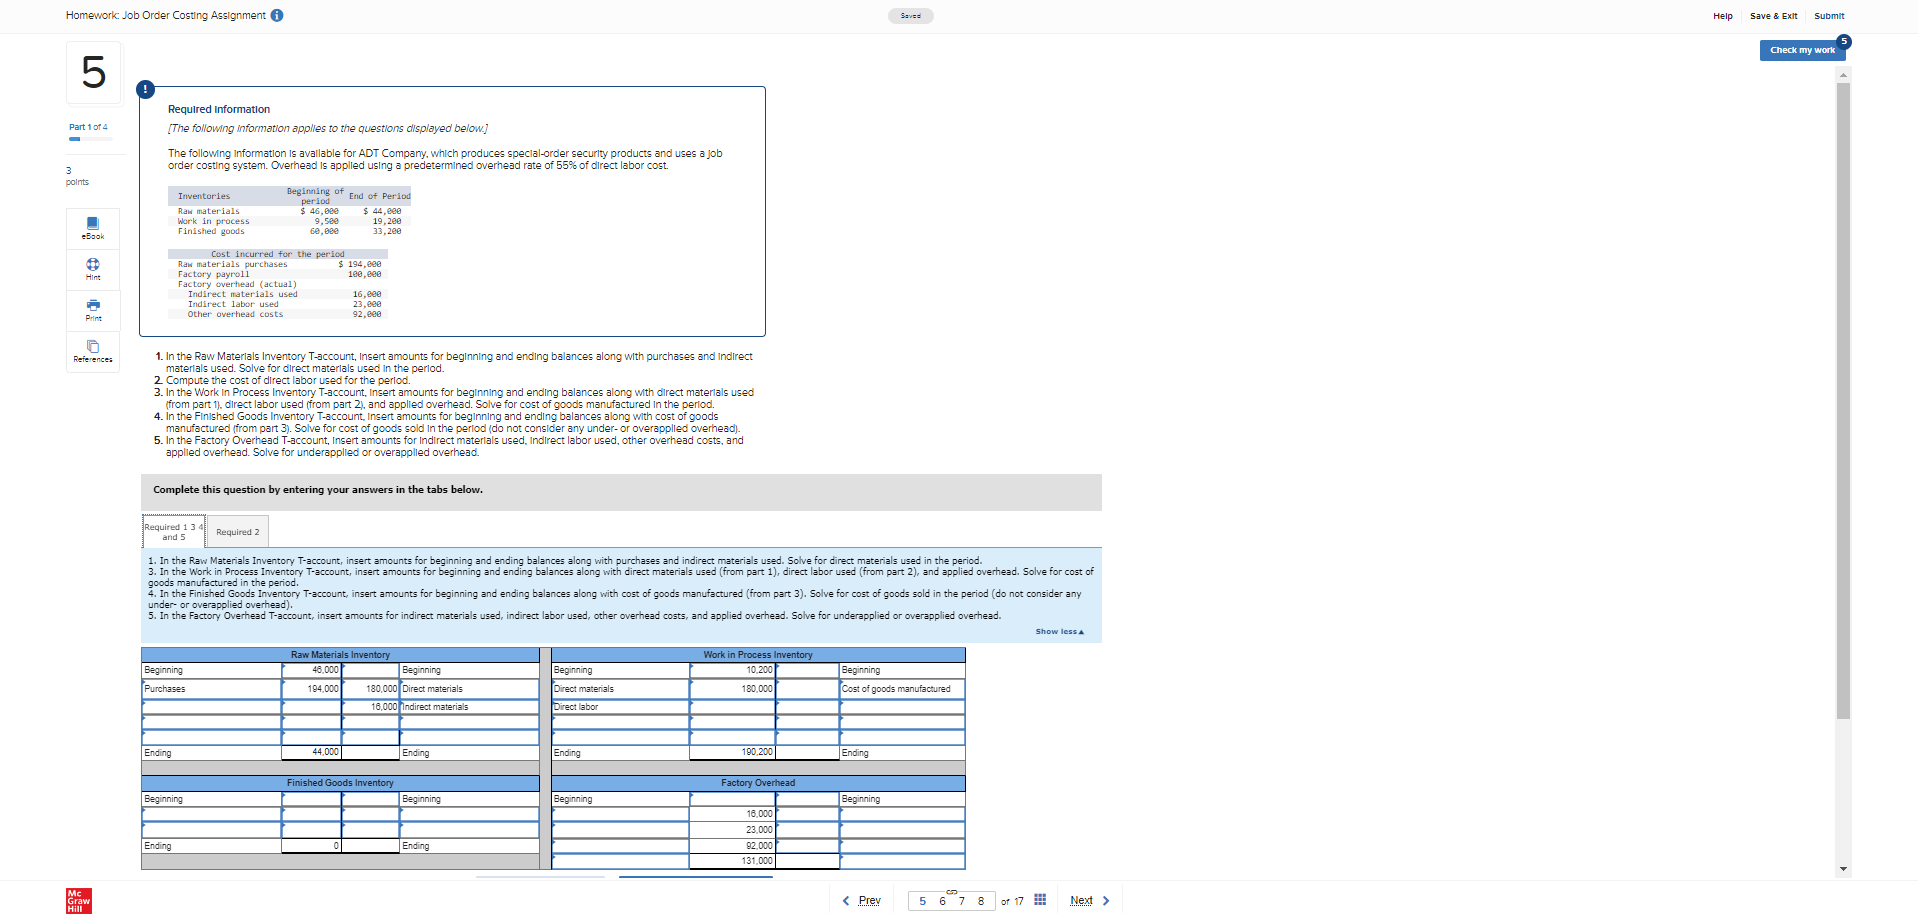Click the Saved status indicator
The height and width of the screenshot is (919, 1918).
coord(910,15)
